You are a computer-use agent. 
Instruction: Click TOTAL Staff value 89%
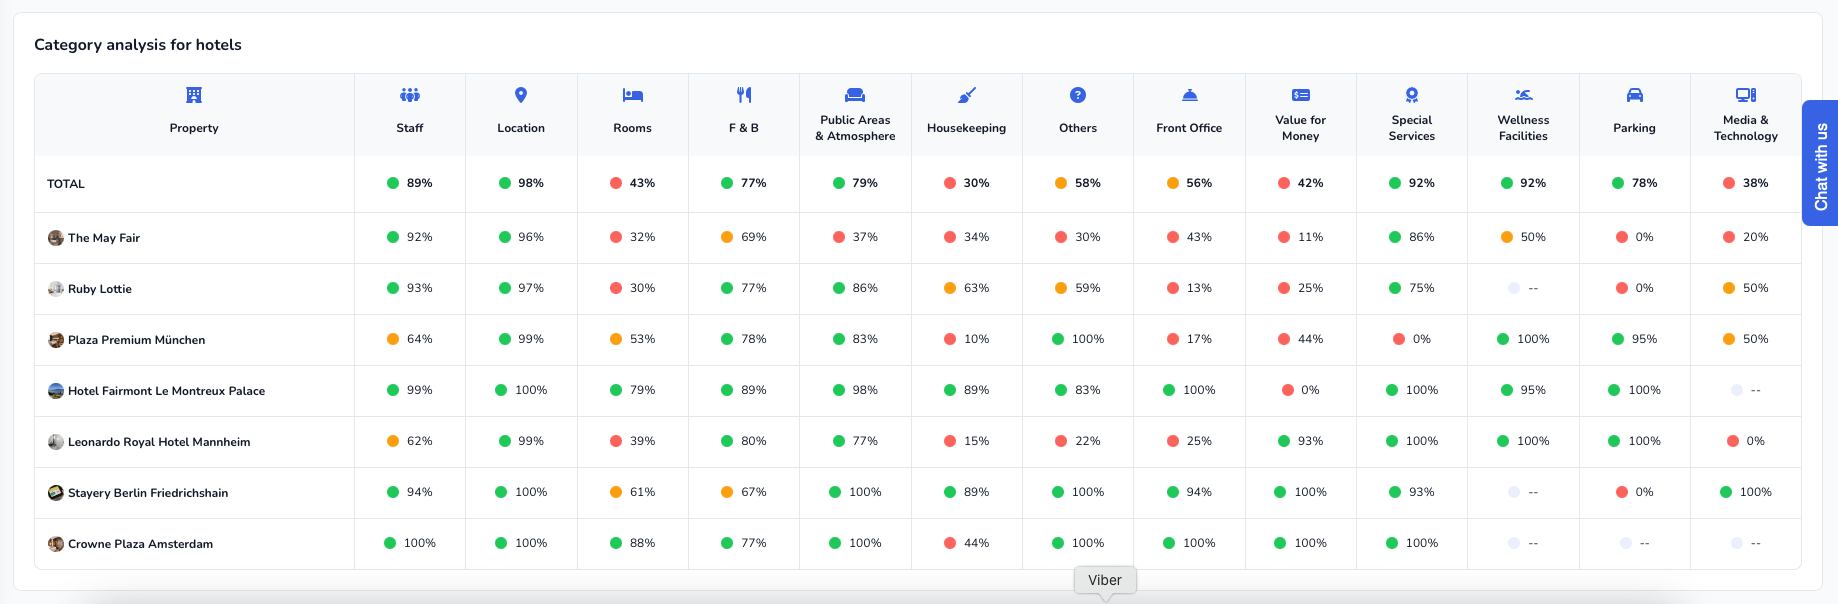coord(420,183)
